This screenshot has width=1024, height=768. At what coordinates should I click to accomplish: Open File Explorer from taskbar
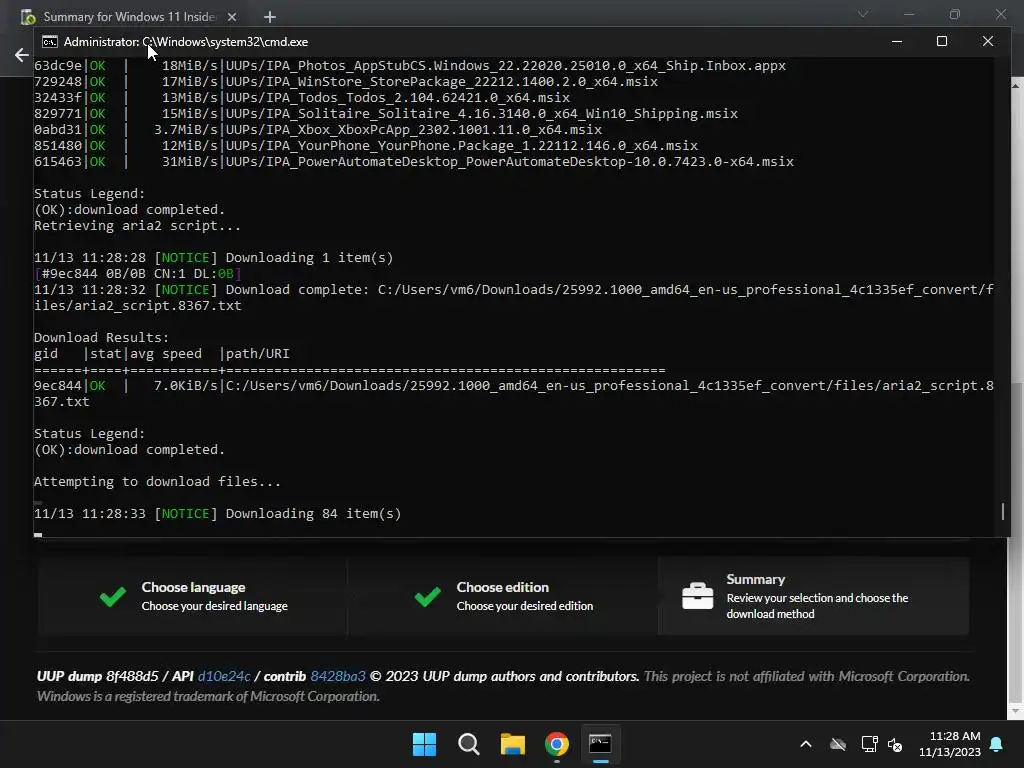pyautogui.click(x=513, y=744)
